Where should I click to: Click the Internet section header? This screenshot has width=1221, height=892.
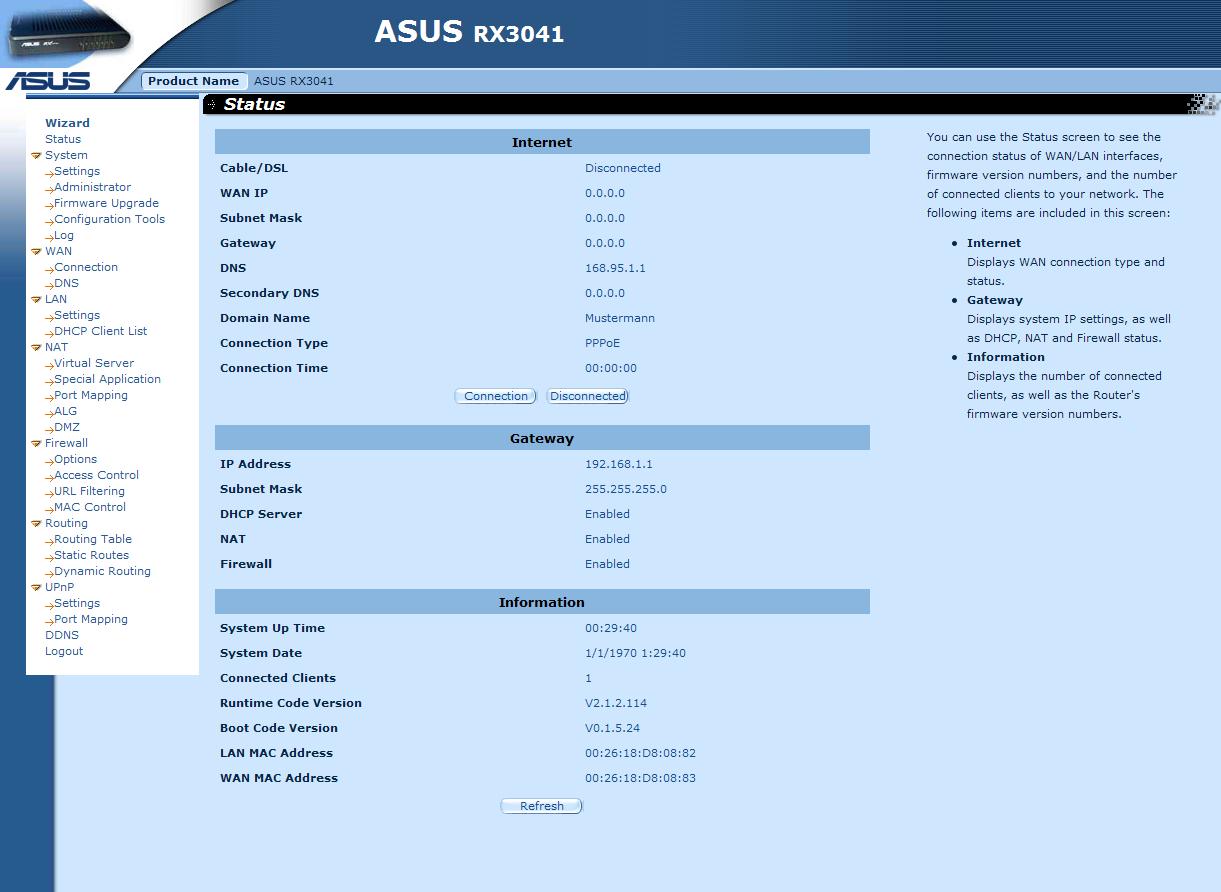542,142
